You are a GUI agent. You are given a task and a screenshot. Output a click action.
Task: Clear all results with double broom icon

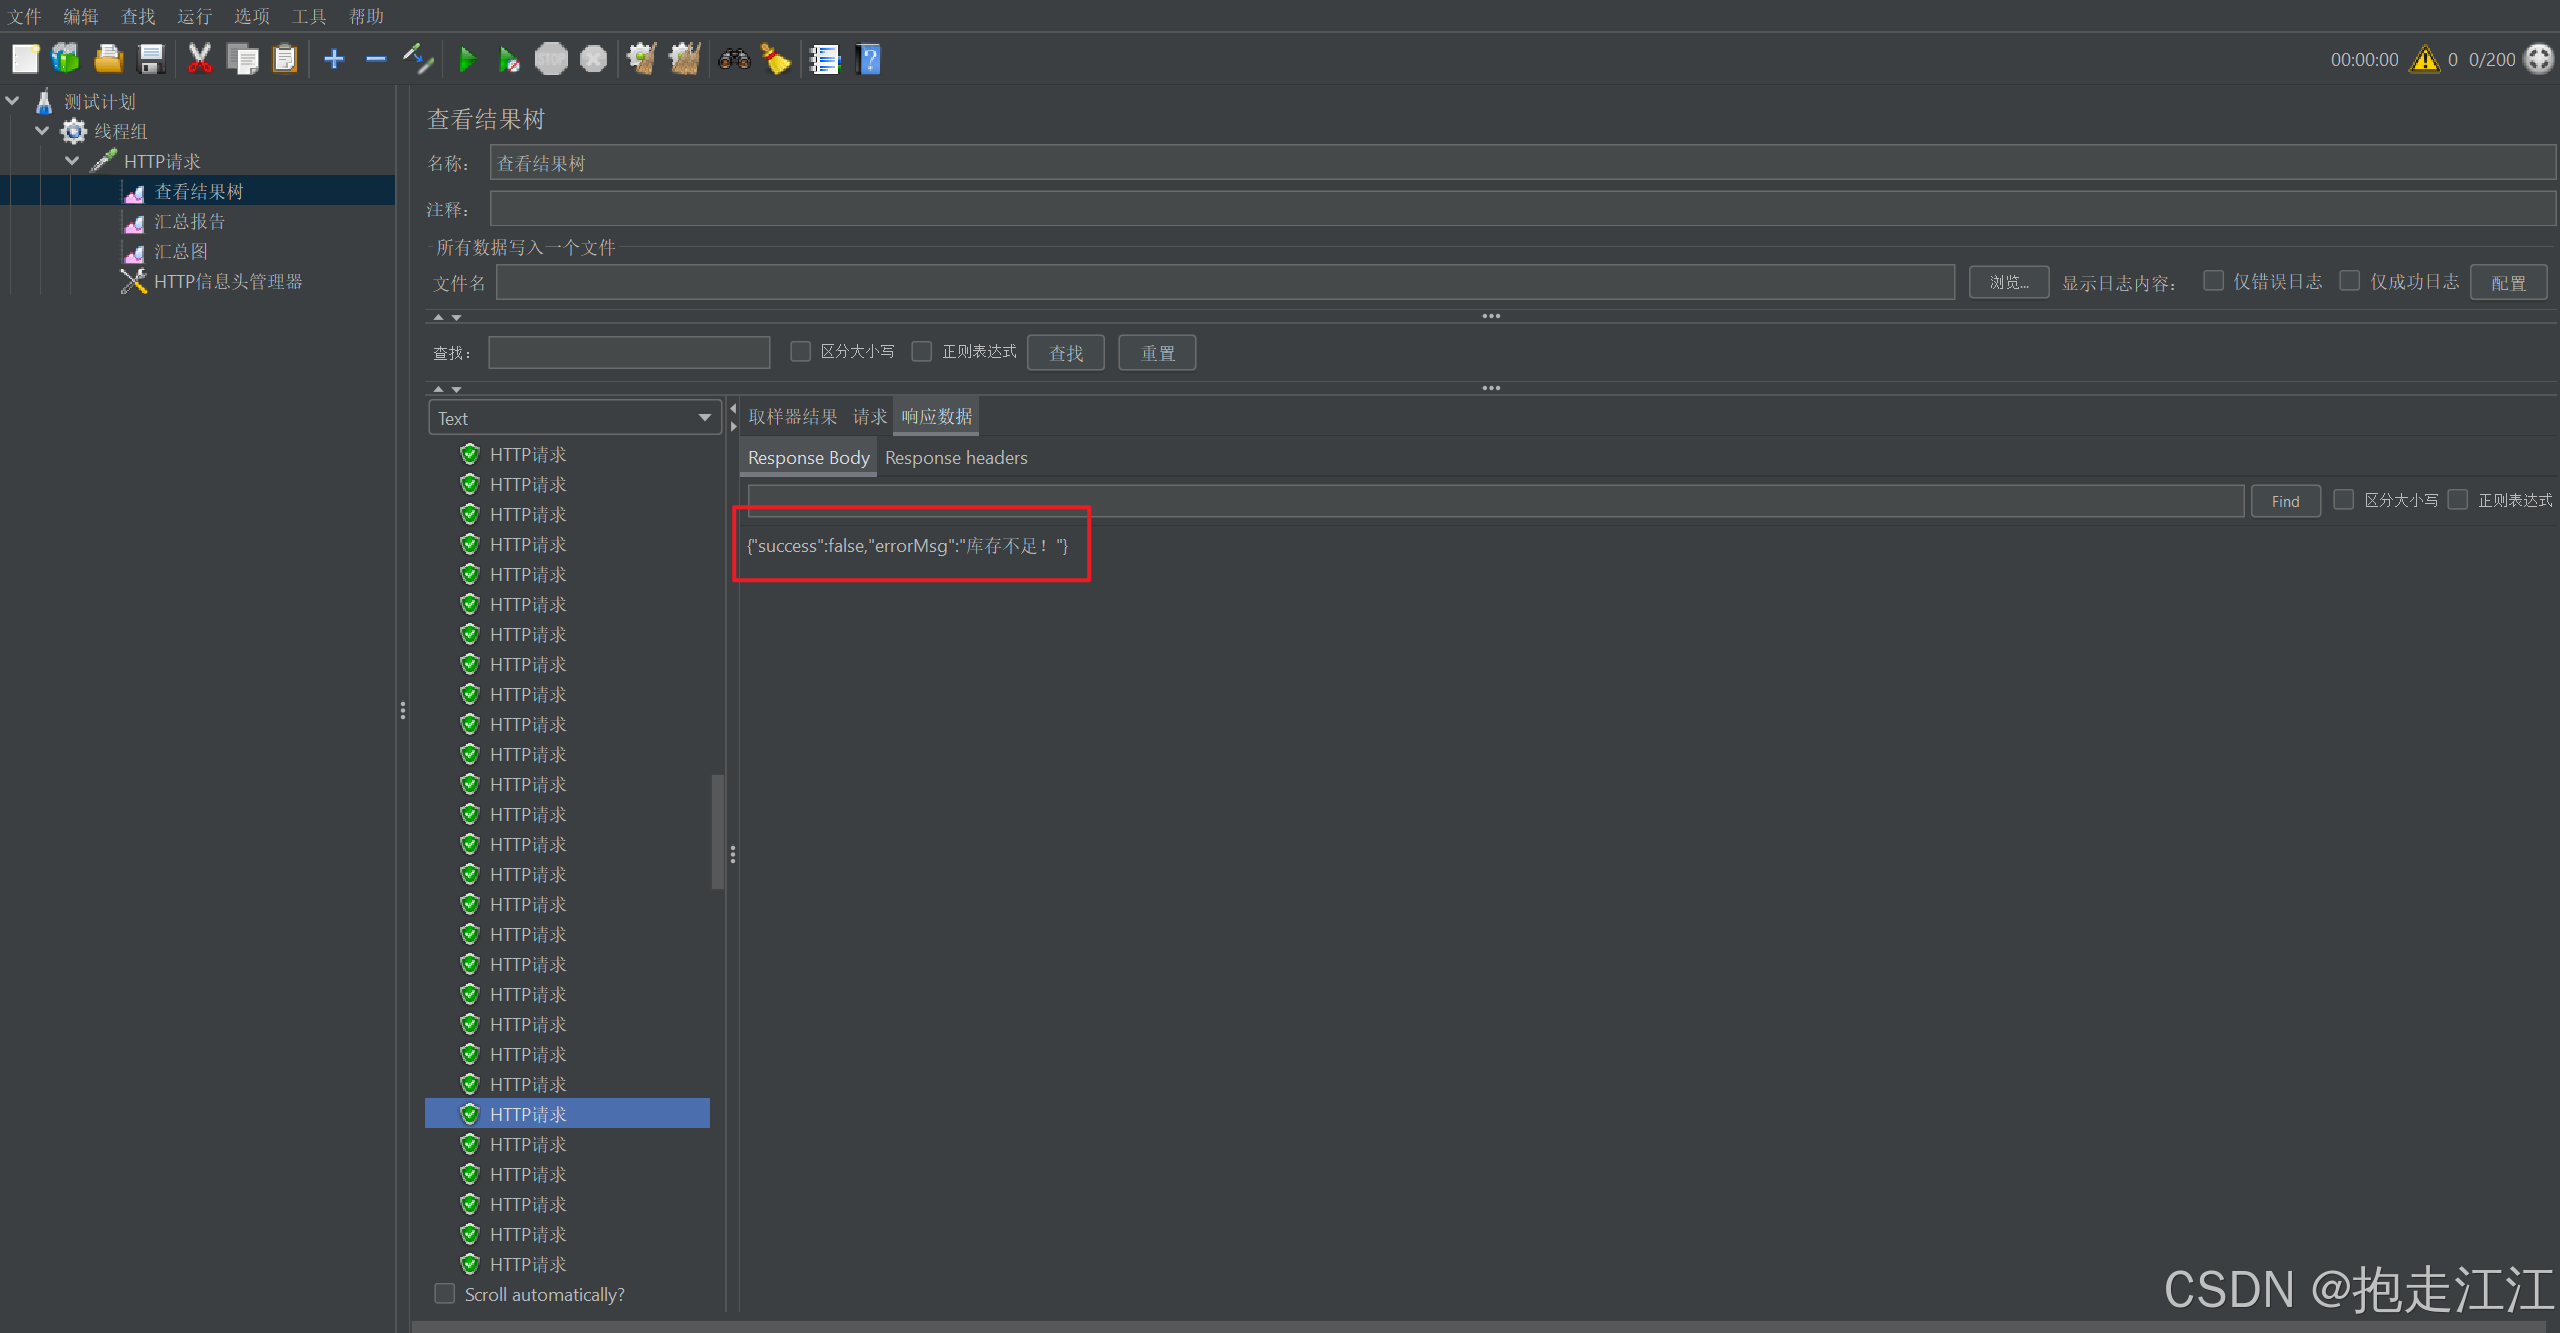point(685,59)
